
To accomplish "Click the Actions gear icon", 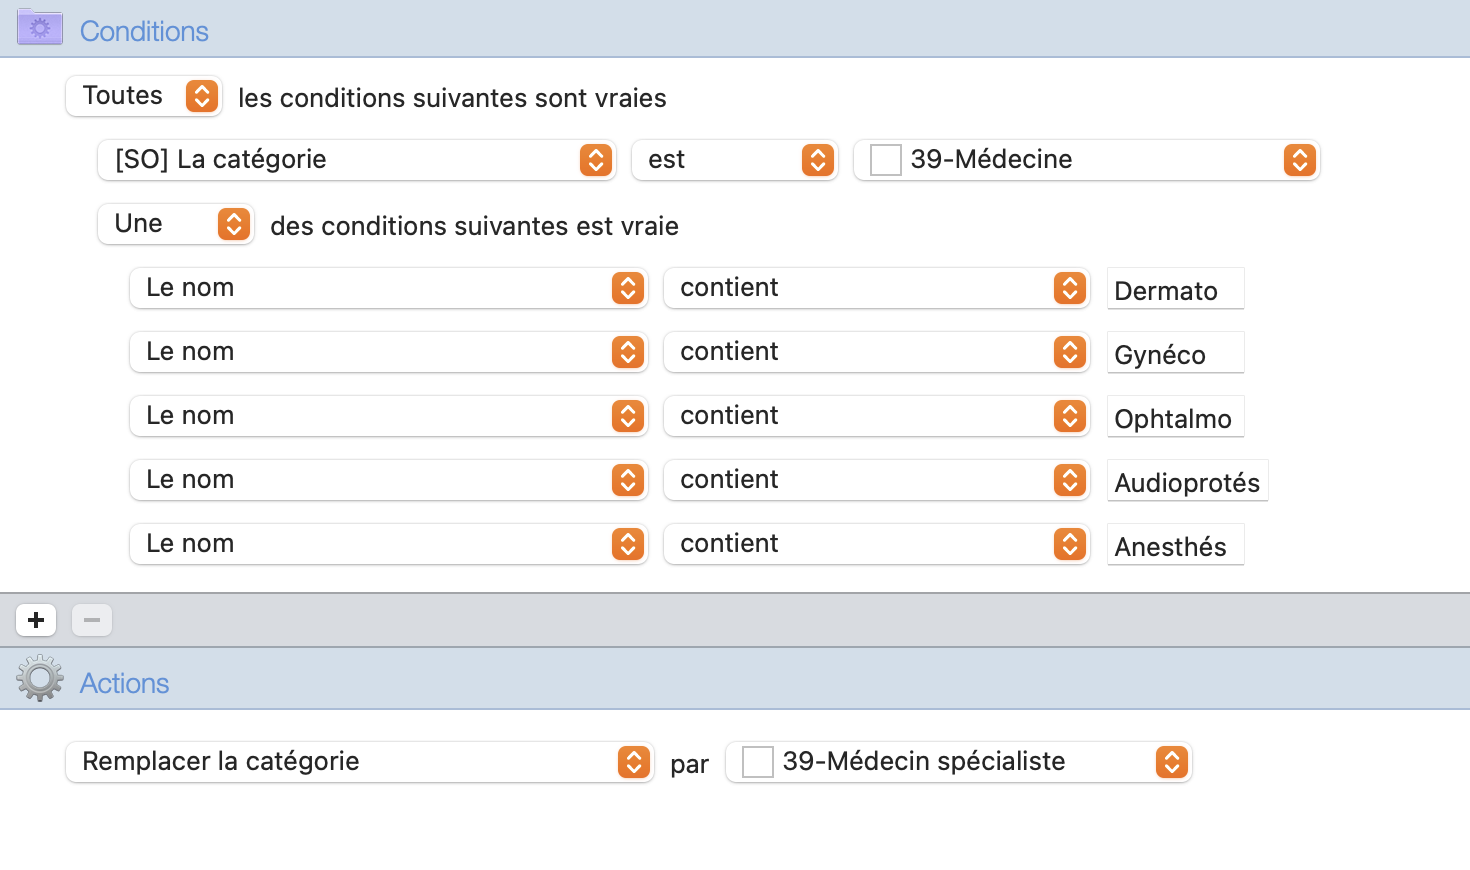I will 40,679.
